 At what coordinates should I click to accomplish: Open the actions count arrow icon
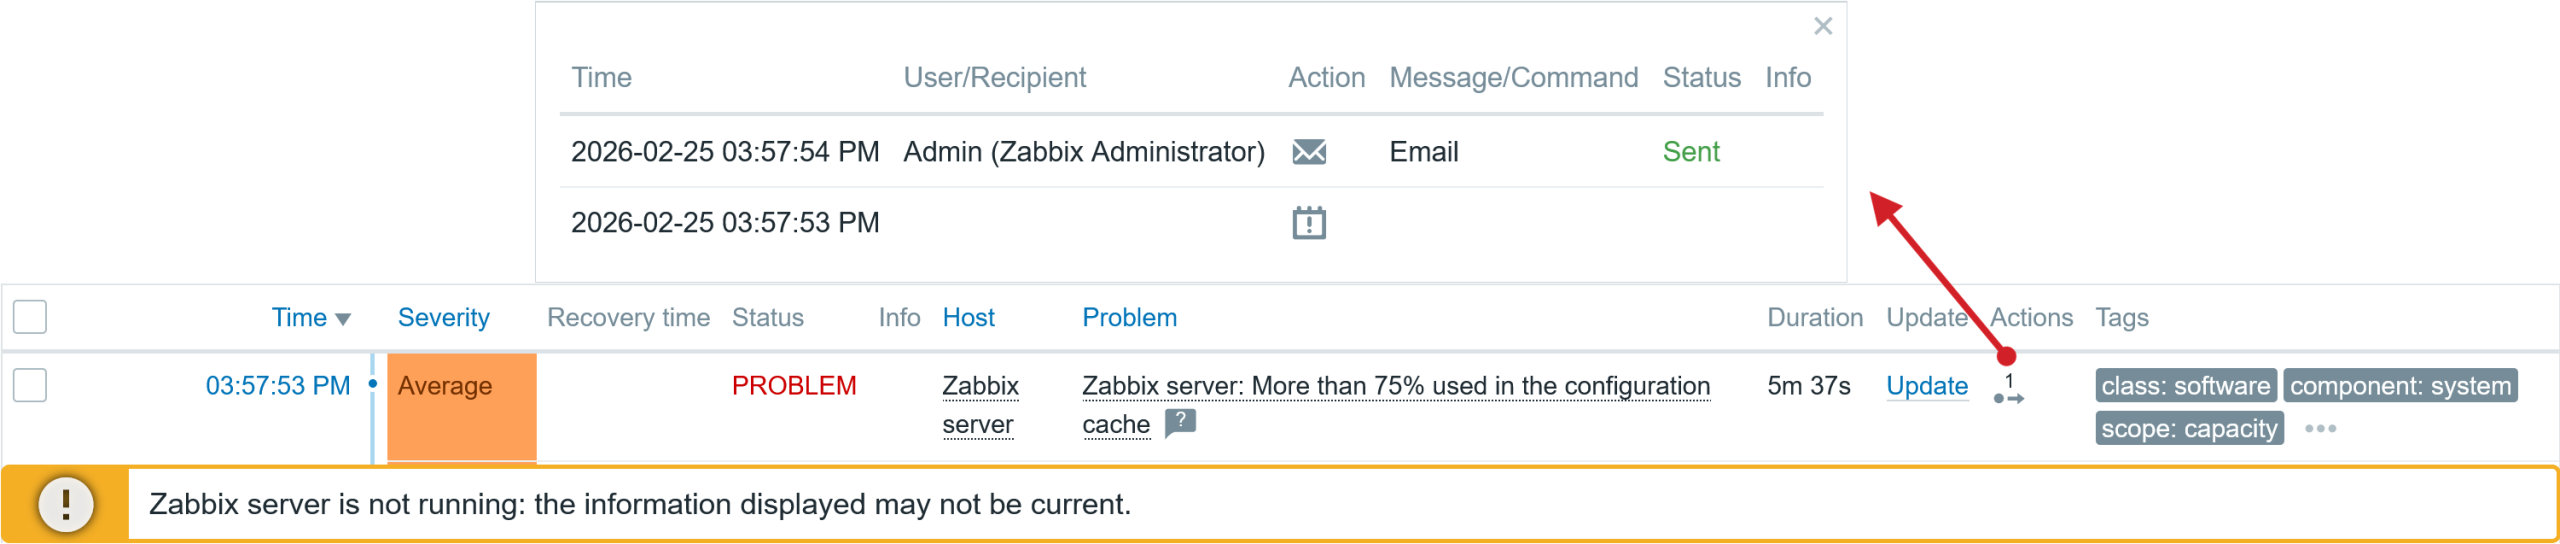coord(2008,390)
